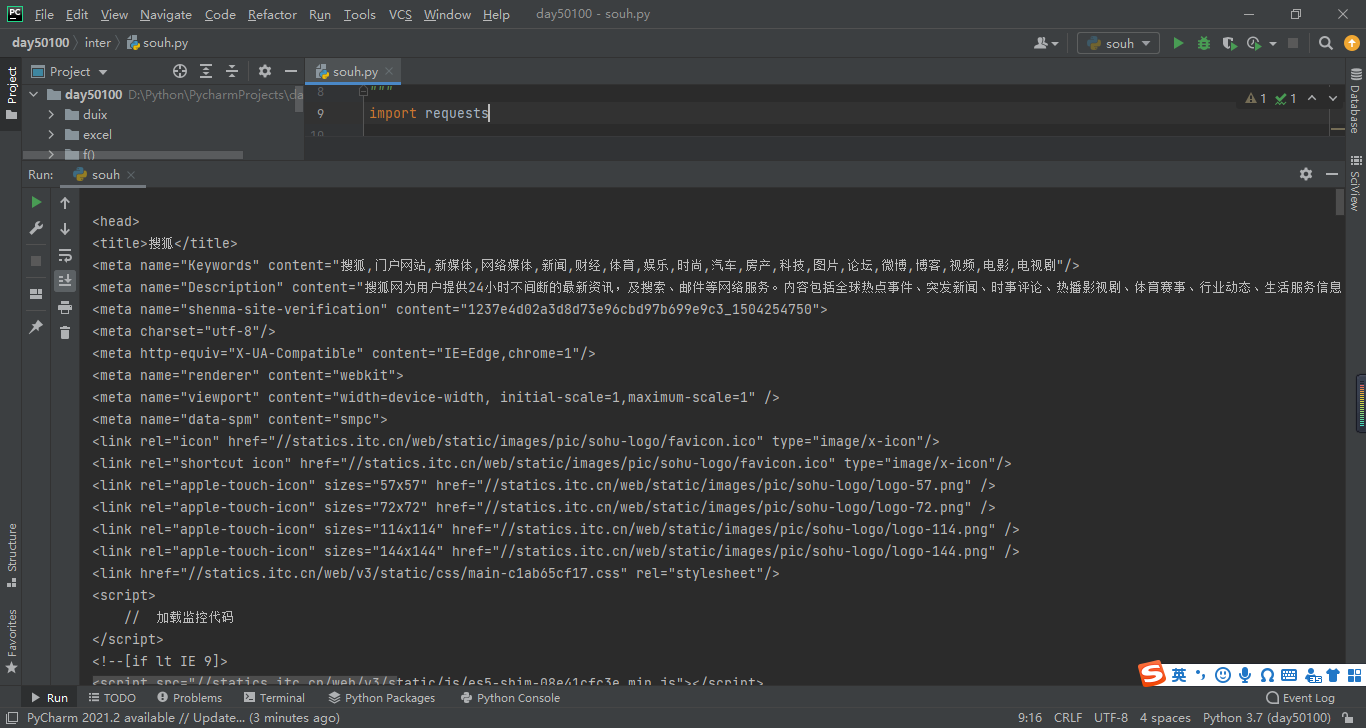The width and height of the screenshot is (1366, 728).
Task: Open the Navigate menu
Action: point(166,14)
